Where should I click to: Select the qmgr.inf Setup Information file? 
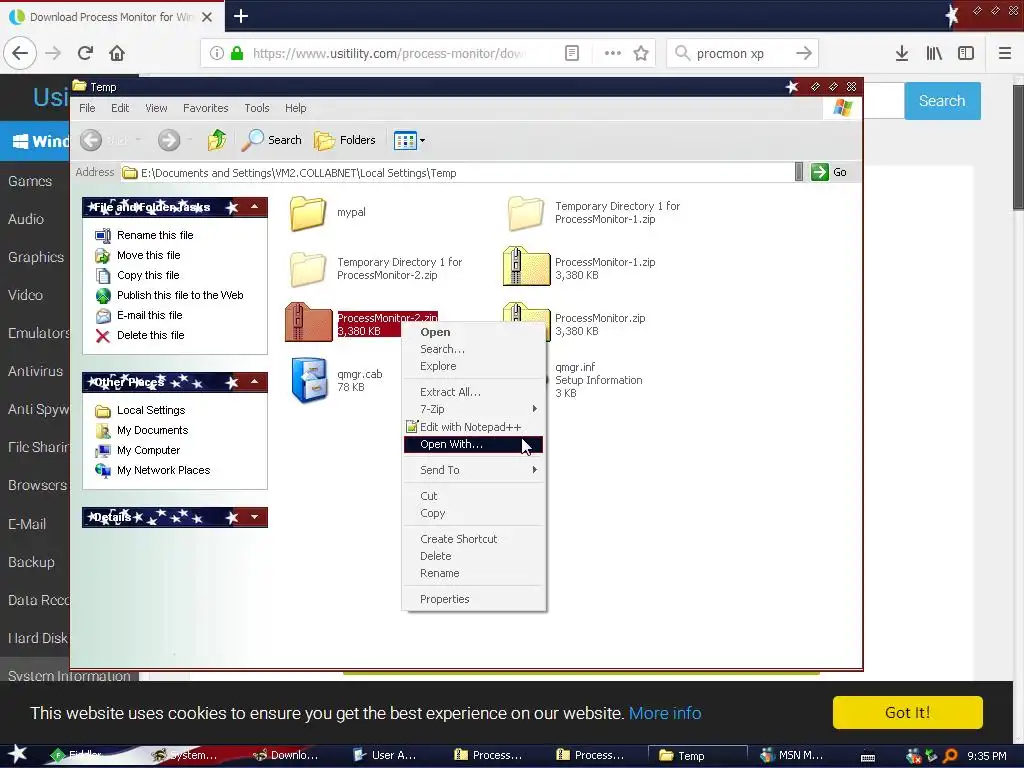598,380
